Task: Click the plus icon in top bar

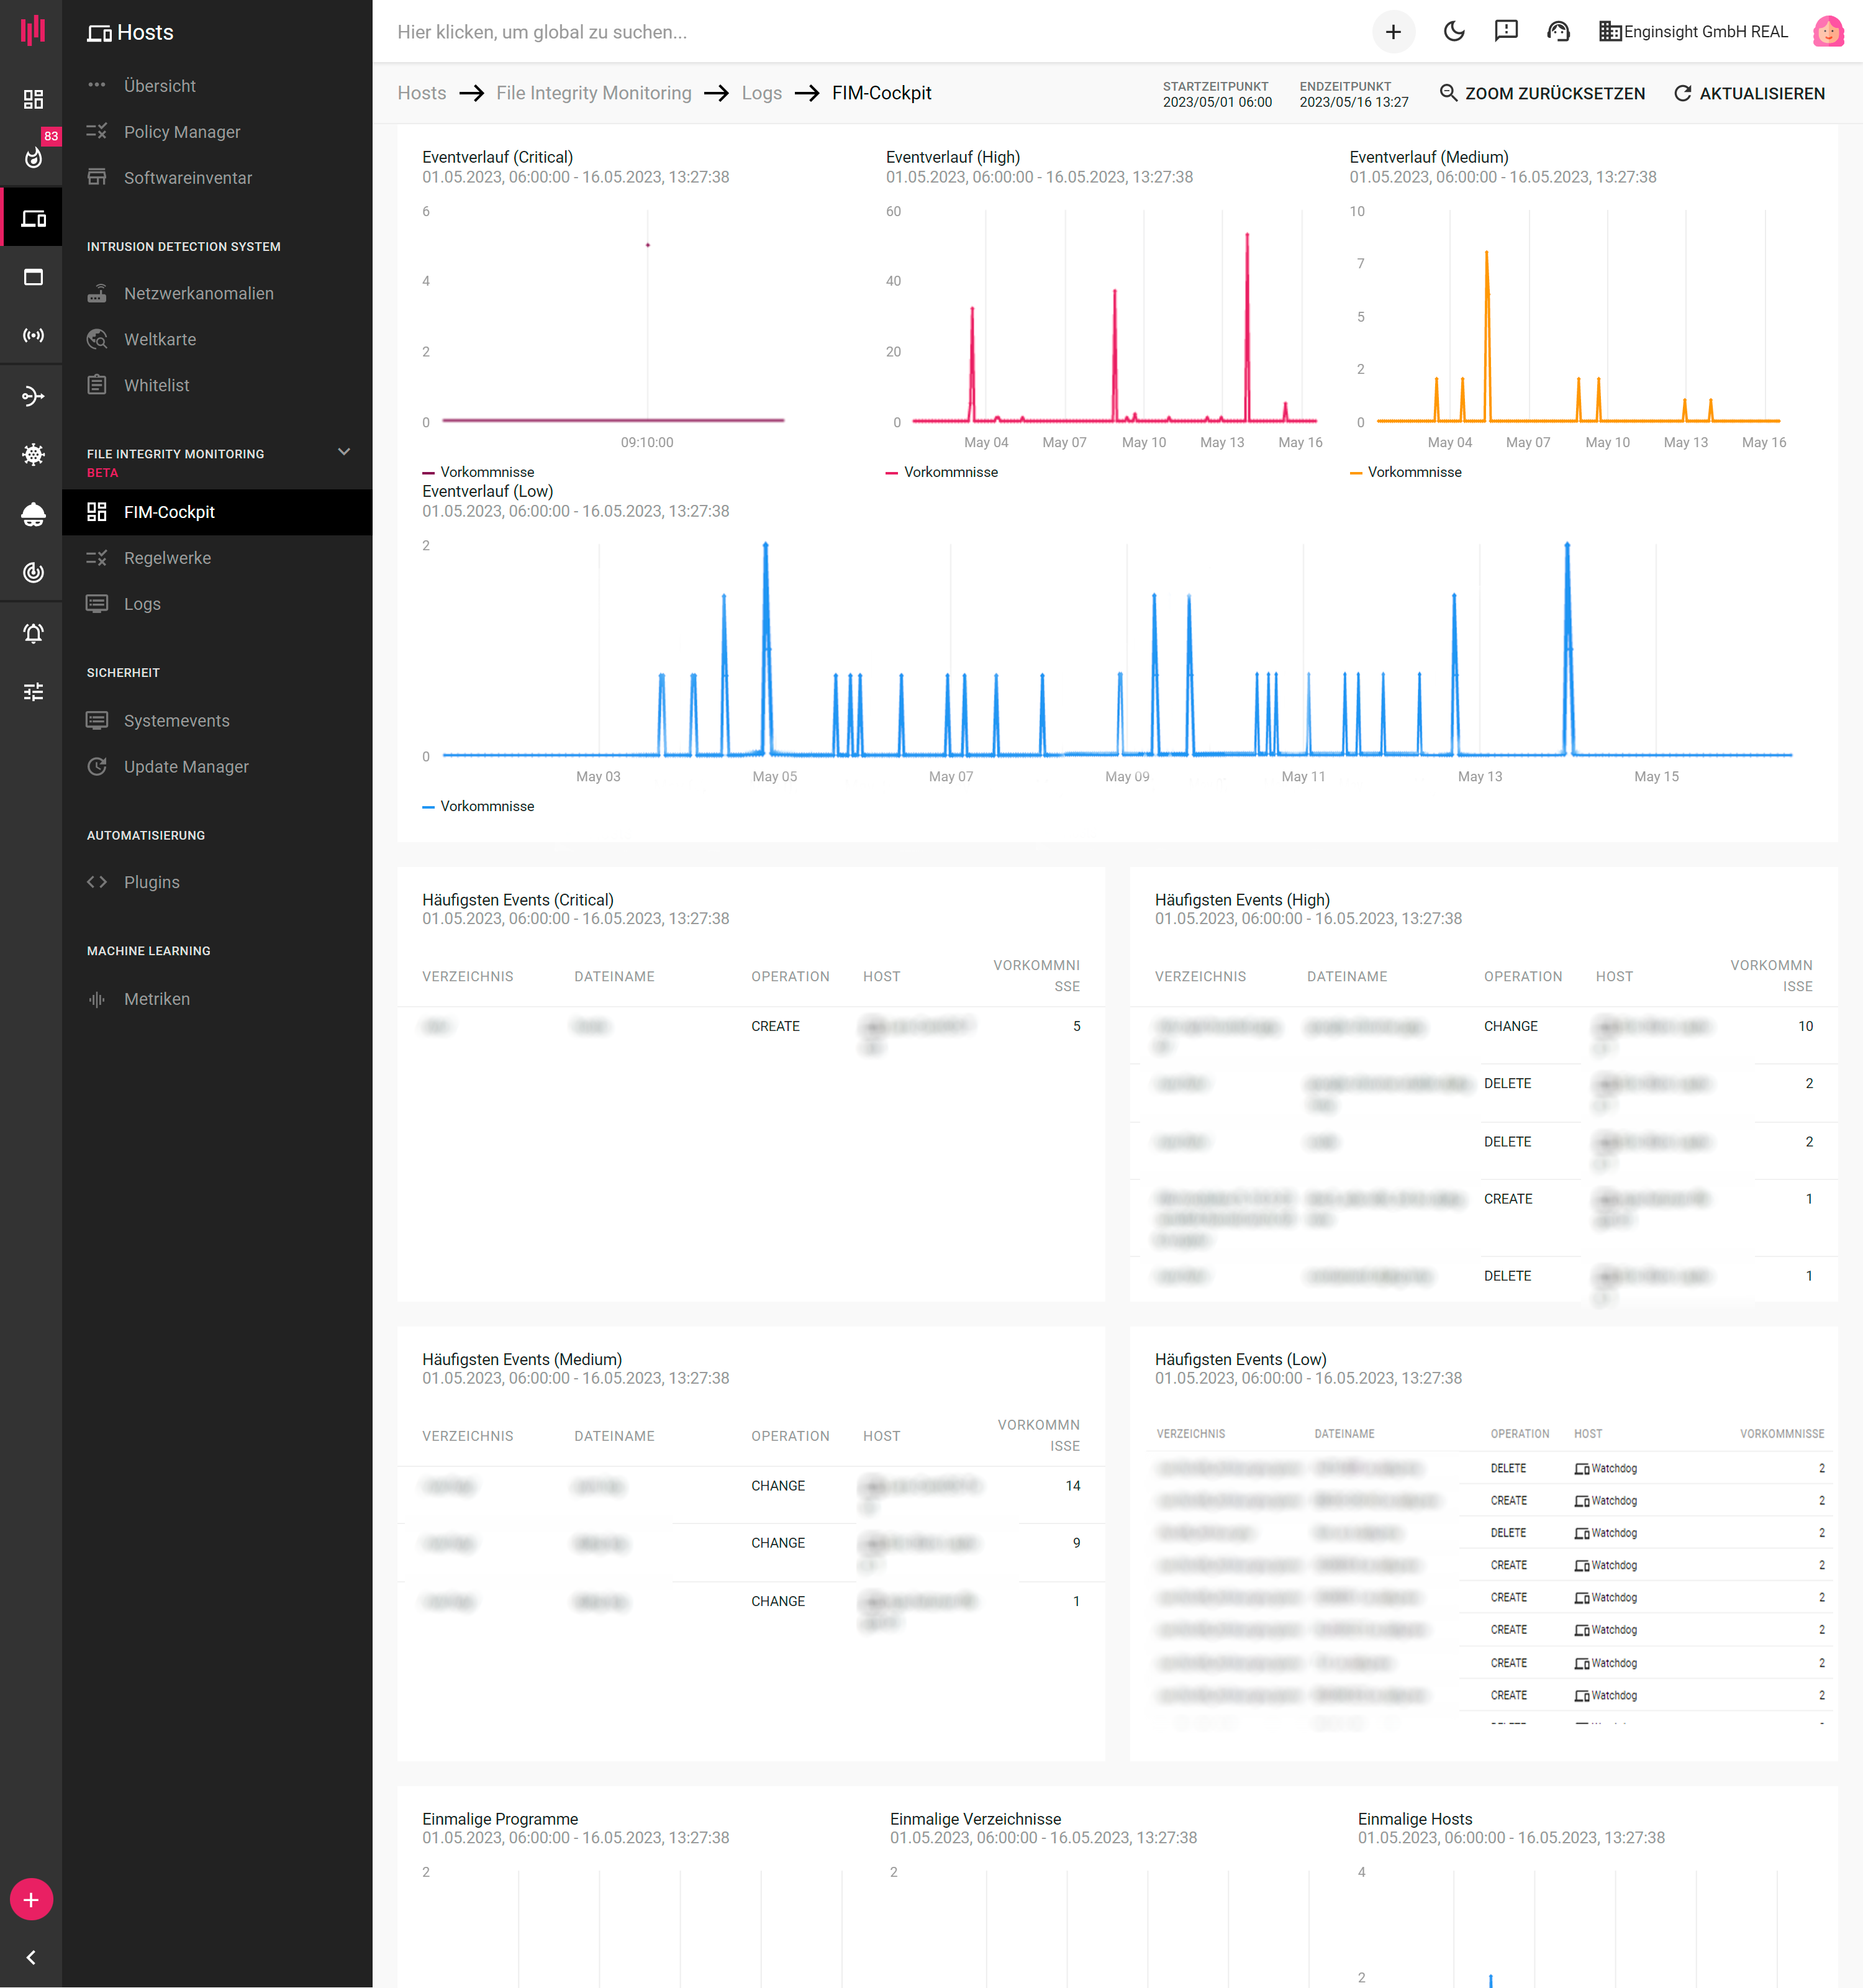Action: 1393,32
